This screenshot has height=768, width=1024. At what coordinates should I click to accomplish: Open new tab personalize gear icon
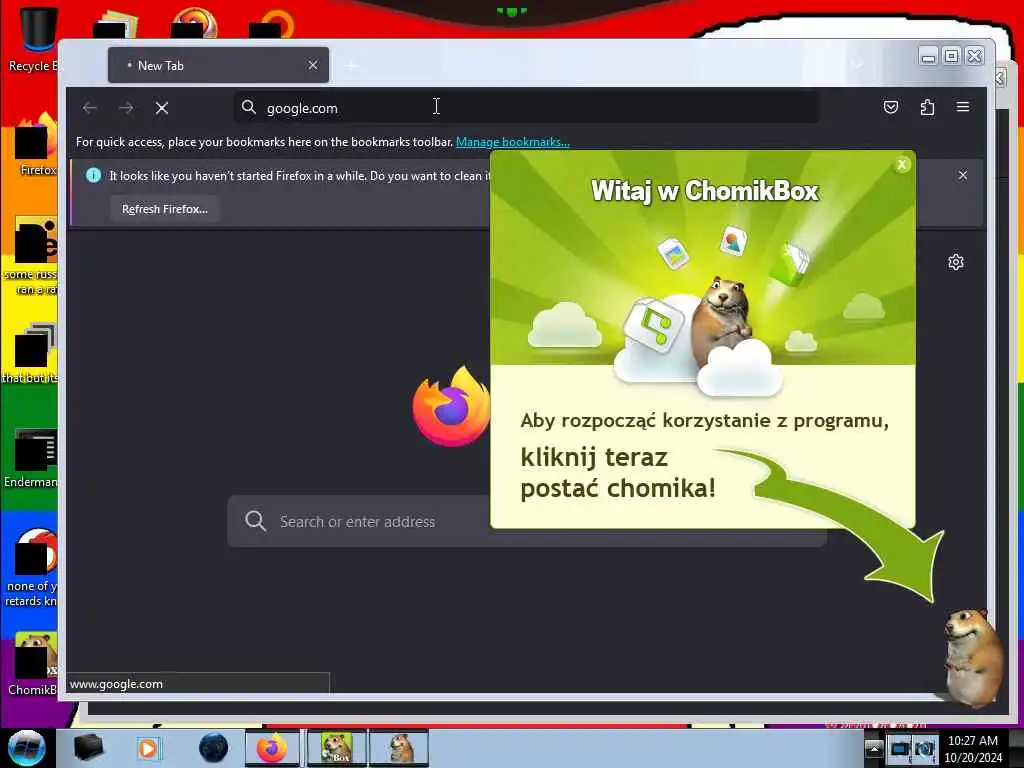[955, 262]
